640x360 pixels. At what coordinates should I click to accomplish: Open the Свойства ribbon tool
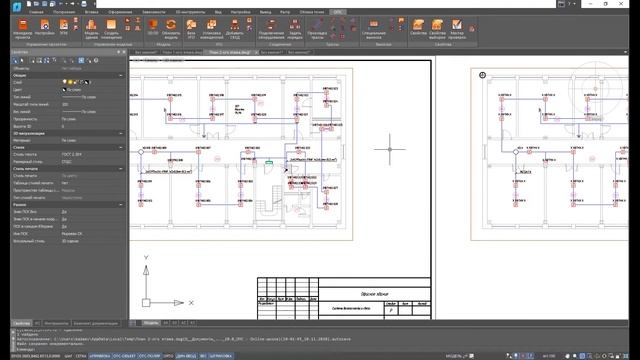418,27
